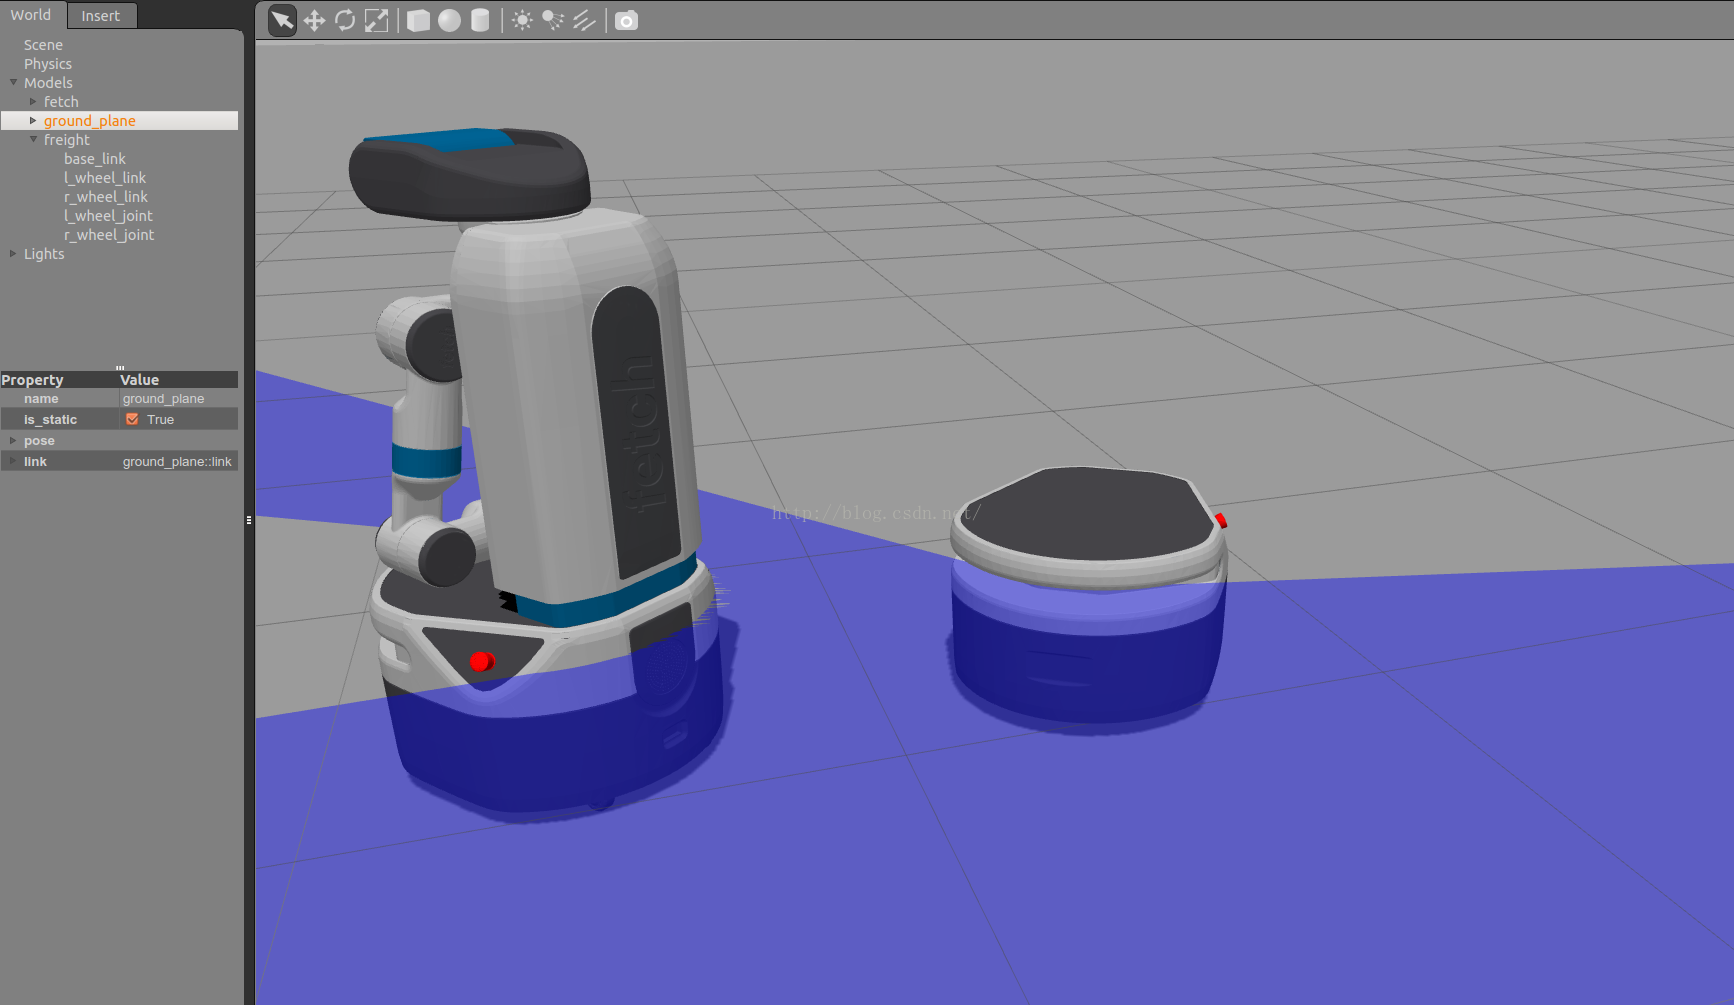
Task: Add a point light
Action: pyautogui.click(x=522, y=20)
